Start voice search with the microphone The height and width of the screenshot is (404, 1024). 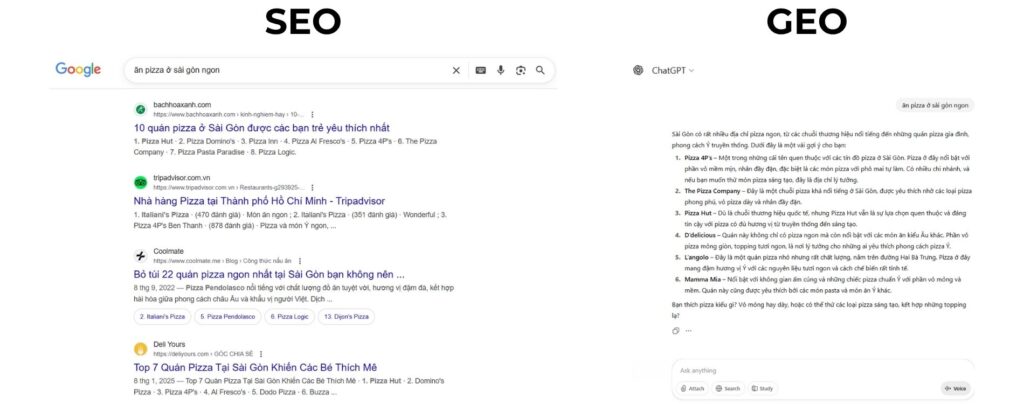click(x=500, y=70)
